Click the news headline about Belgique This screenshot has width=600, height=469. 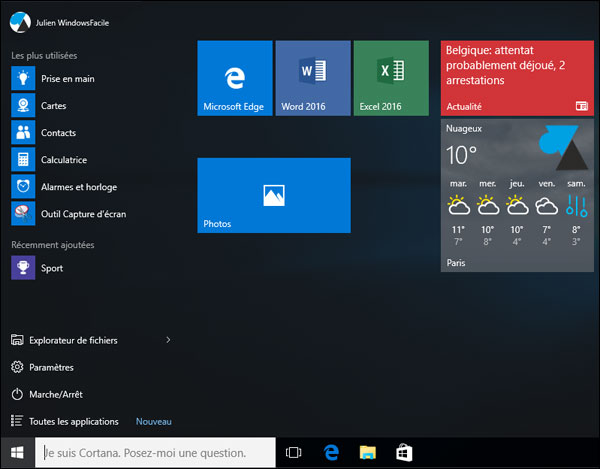coord(505,65)
